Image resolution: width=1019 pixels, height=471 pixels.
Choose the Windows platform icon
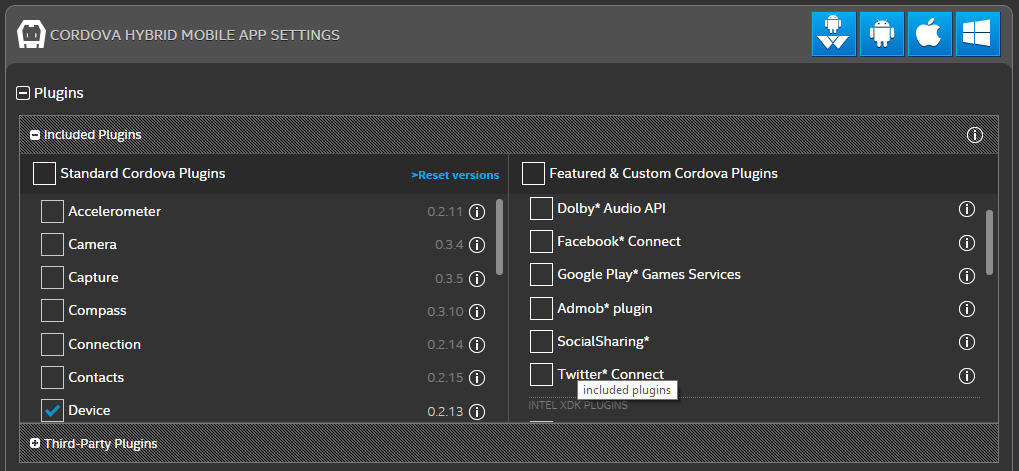977,34
